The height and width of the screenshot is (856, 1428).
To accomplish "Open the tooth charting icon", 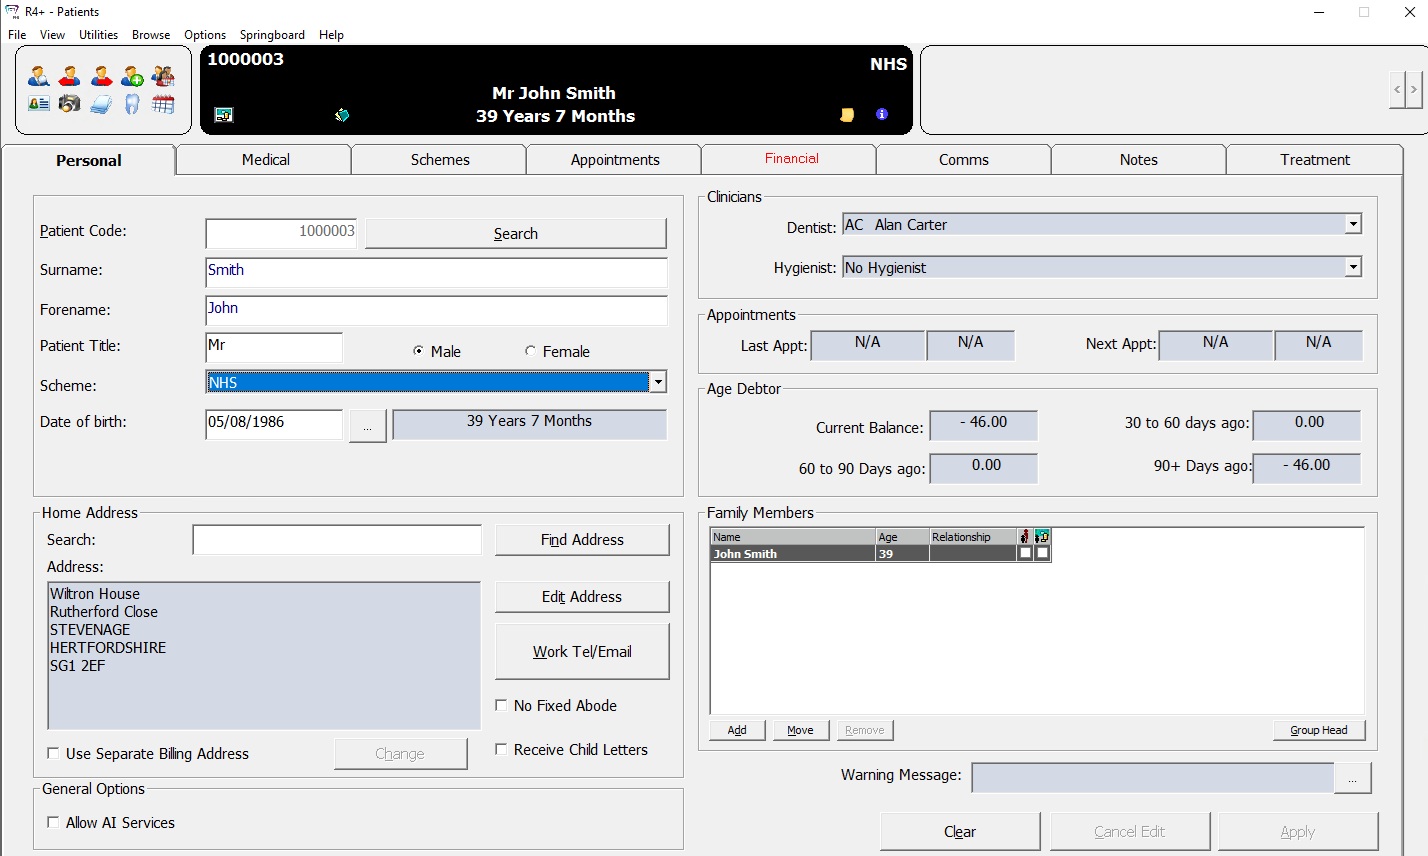I will [132, 104].
